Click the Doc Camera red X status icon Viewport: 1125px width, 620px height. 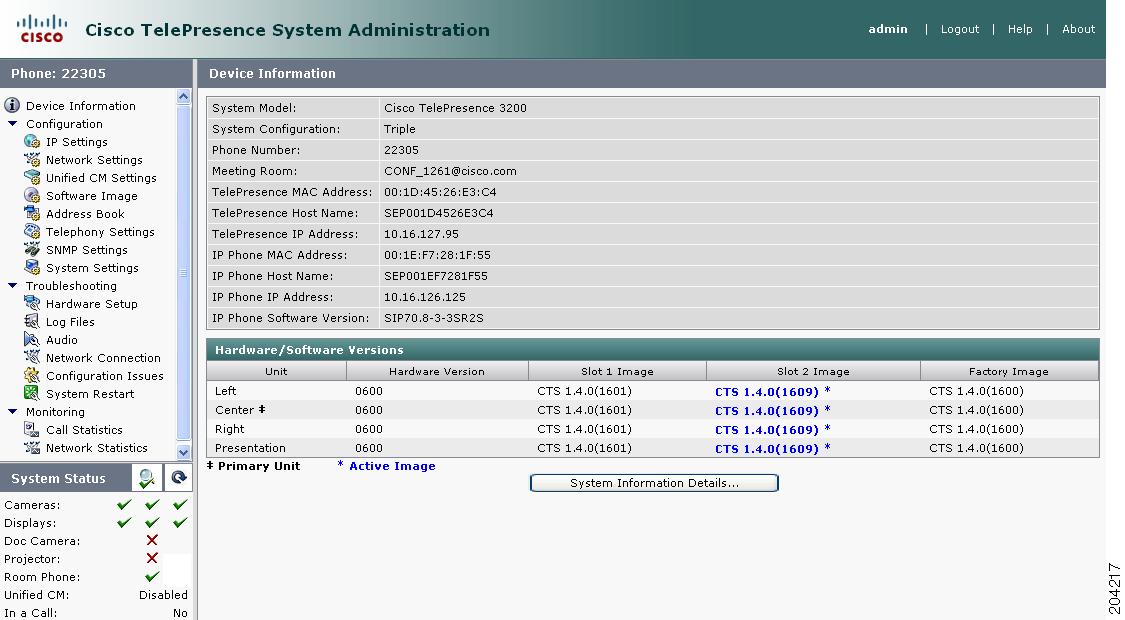[152, 540]
